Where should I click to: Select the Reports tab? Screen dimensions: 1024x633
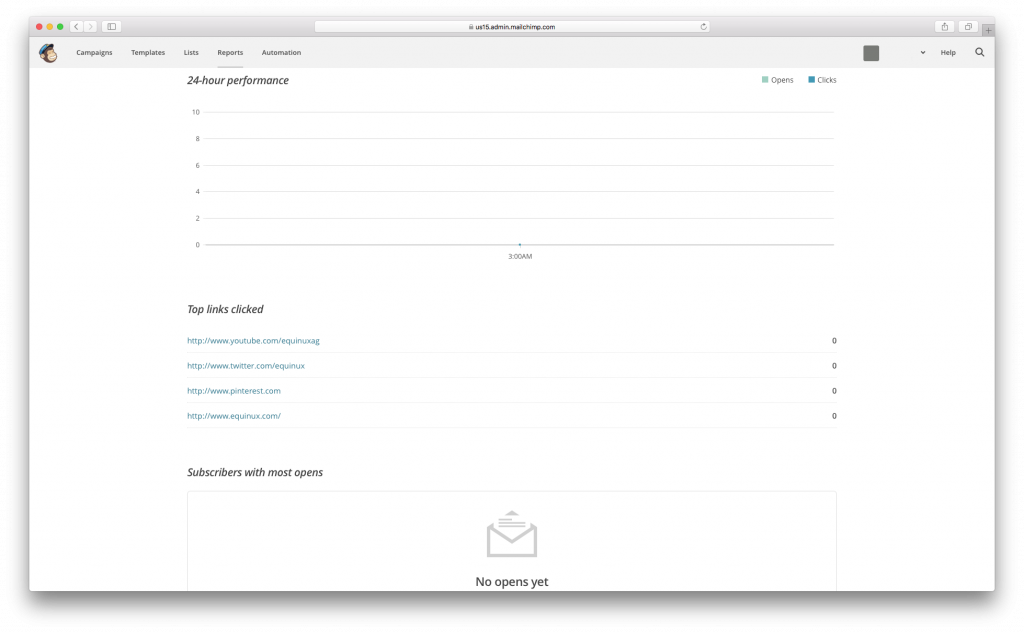coord(230,52)
